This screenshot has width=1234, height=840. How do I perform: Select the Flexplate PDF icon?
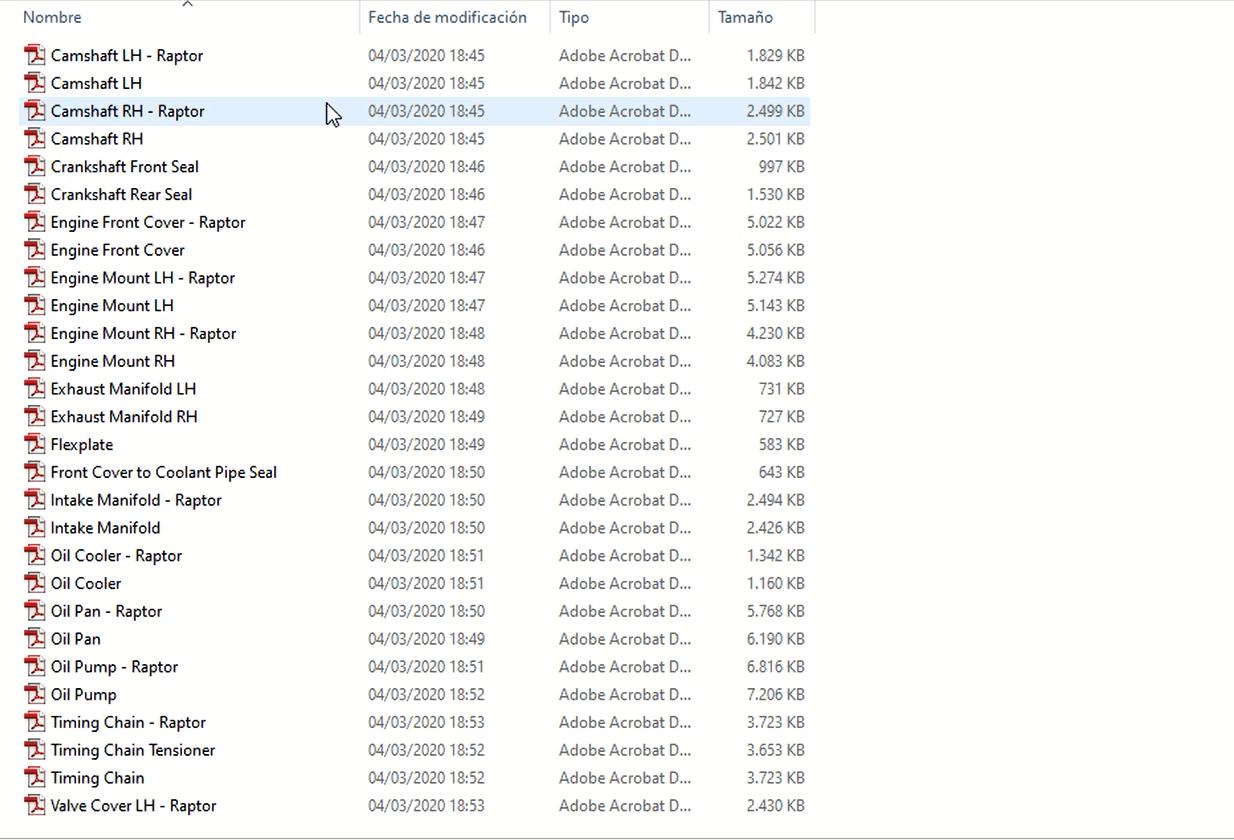pyautogui.click(x=35, y=444)
